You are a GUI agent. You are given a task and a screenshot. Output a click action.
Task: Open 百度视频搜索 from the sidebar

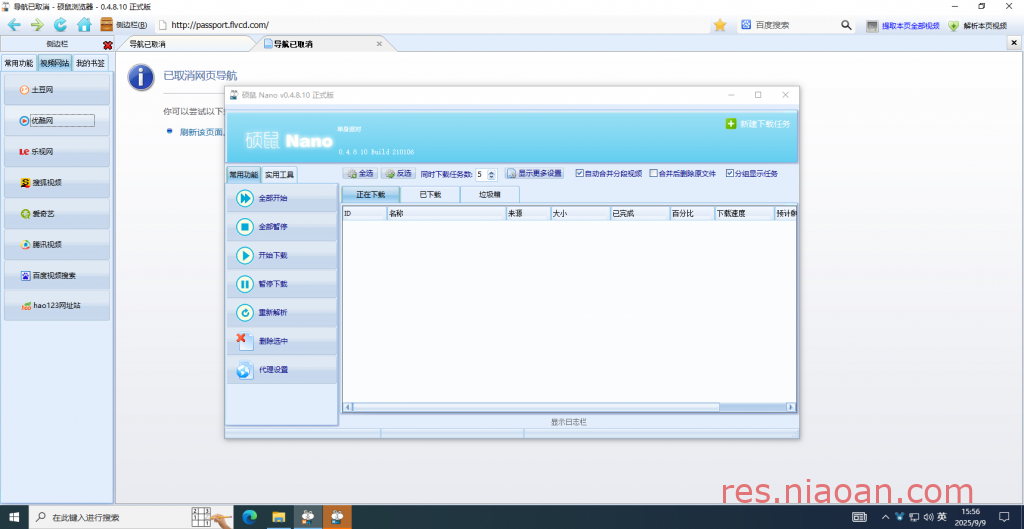coord(57,275)
